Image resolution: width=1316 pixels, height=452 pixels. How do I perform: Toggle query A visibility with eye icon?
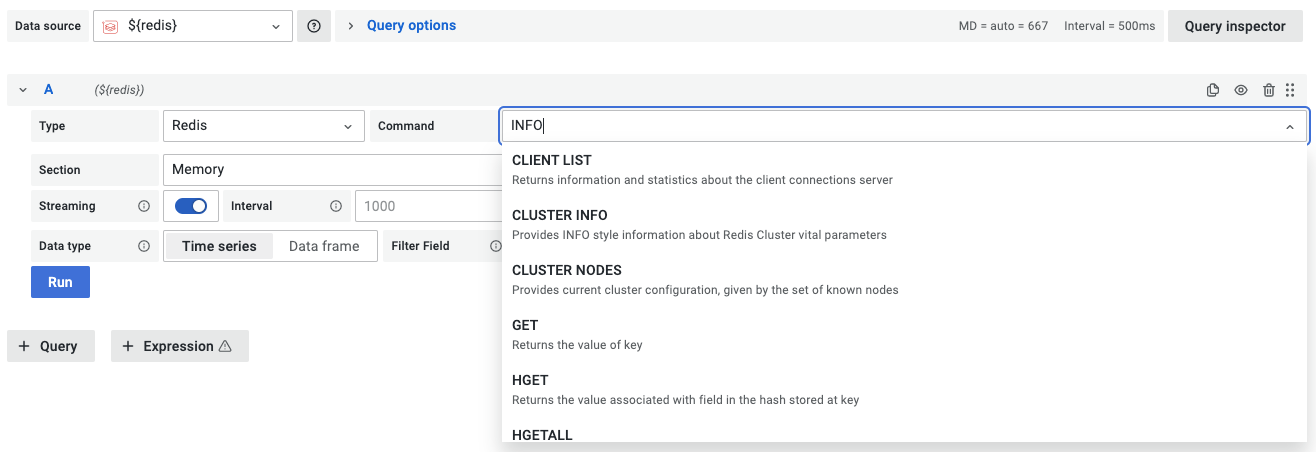tap(1241, 90)
